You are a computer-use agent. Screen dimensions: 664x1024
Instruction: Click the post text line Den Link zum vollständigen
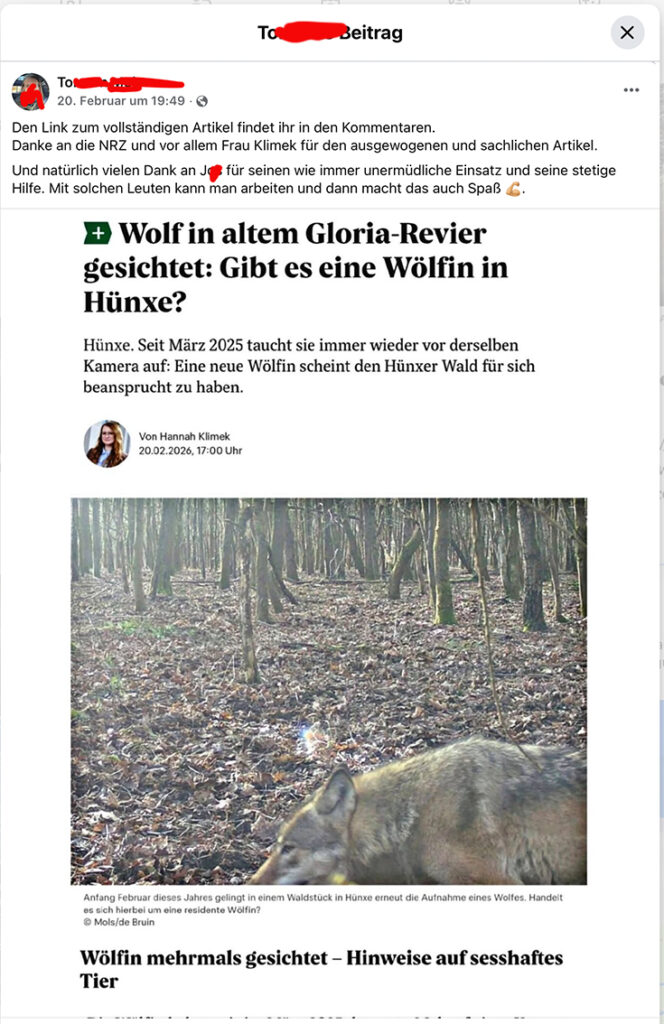[x=223, y=127]
